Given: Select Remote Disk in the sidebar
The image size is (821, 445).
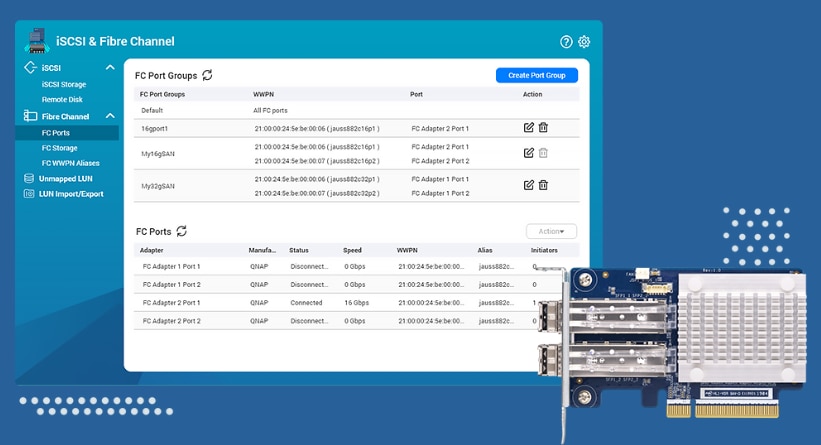Looking at the screenshot, I should pyautogui.click(x=62, y=99).
